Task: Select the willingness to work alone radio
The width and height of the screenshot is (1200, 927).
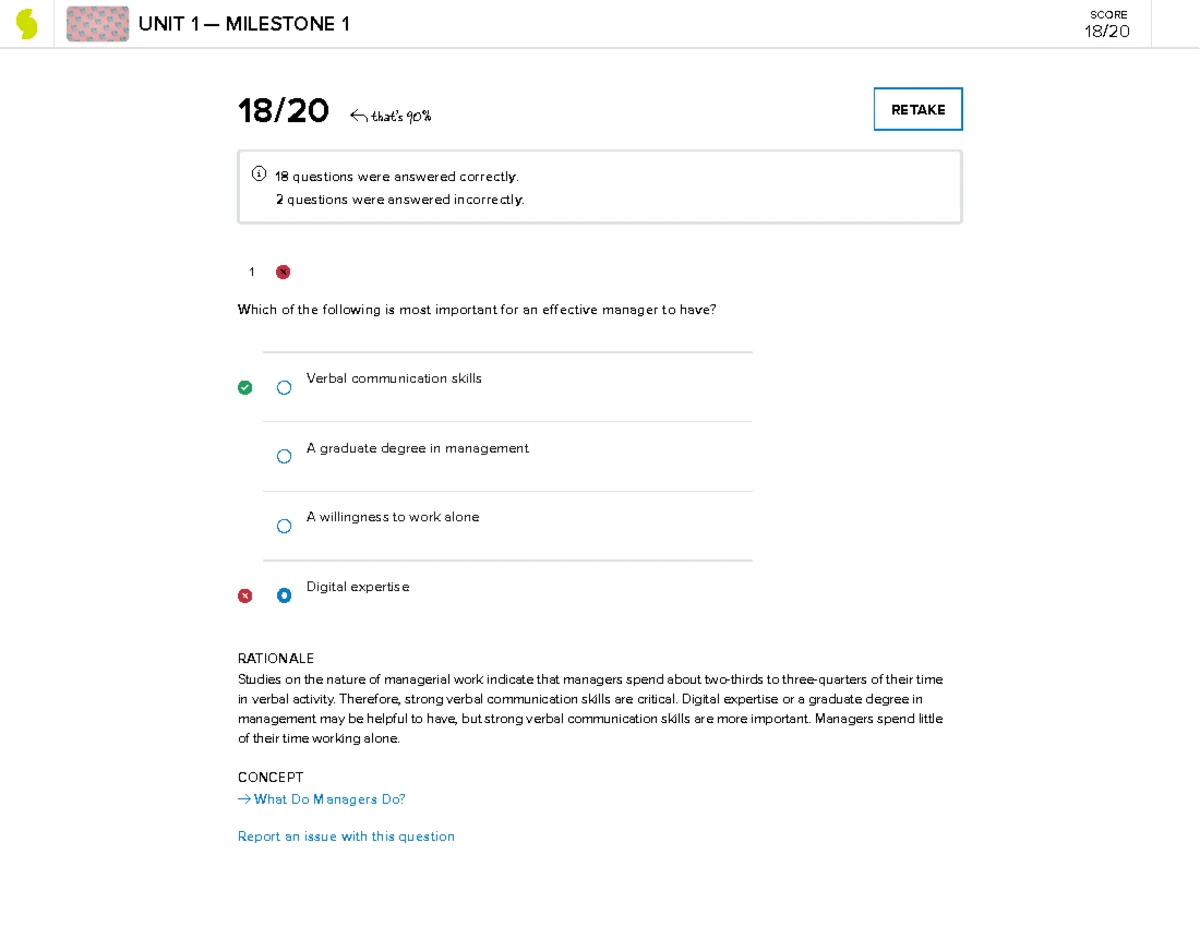Action: click(284, 526)
